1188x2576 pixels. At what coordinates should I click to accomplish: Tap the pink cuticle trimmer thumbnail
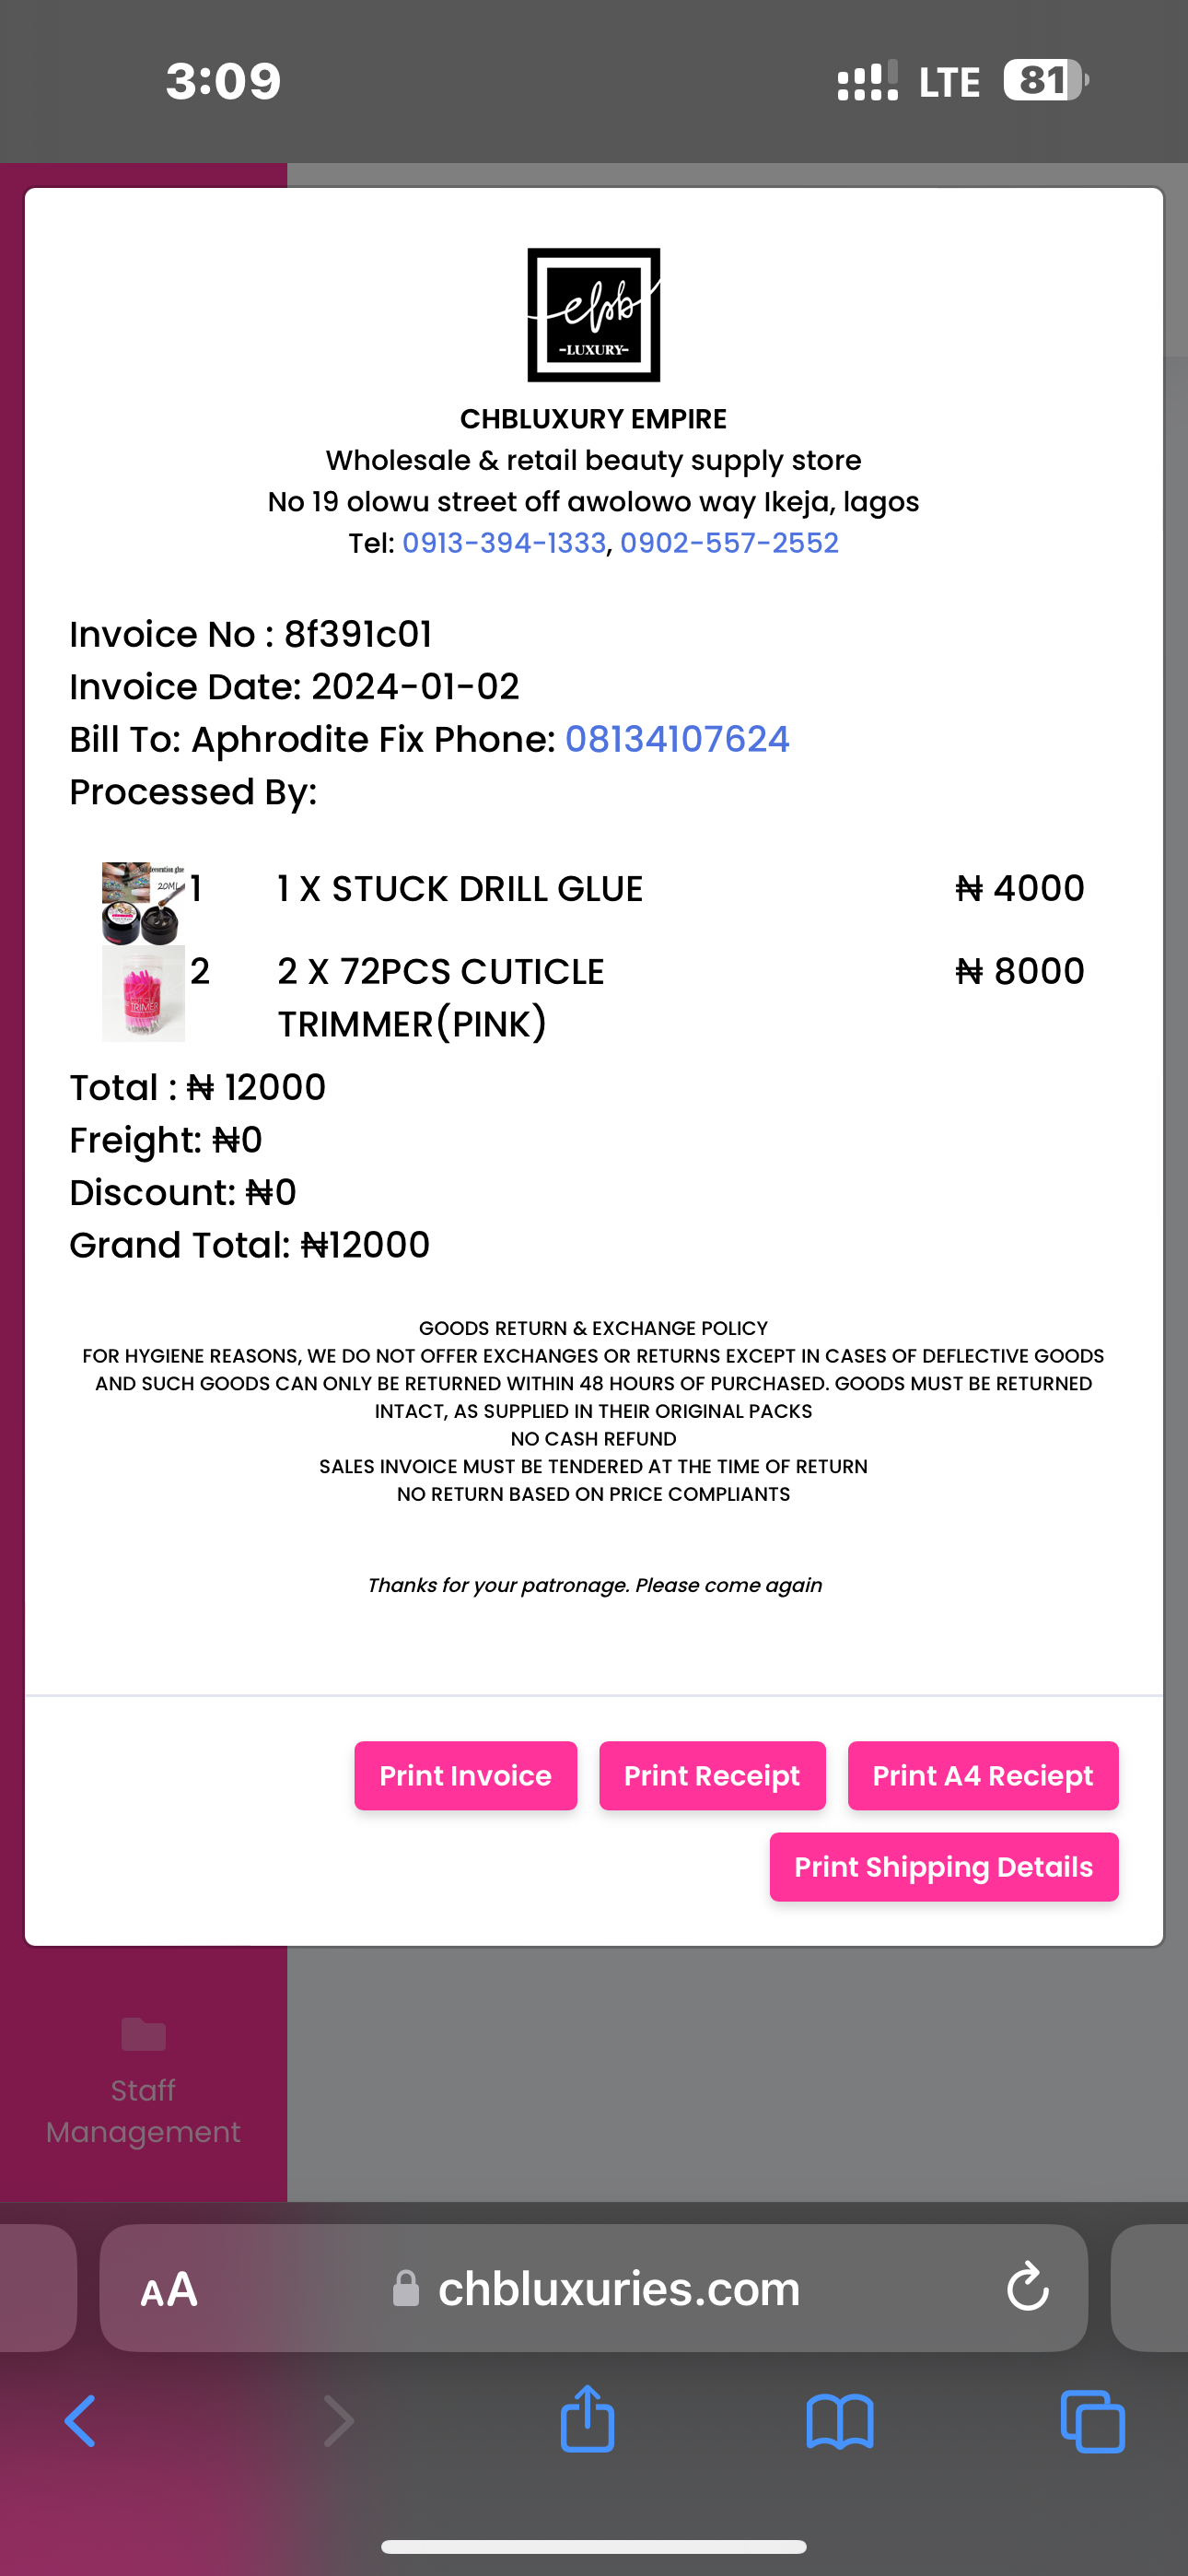pyautogui.click(x=143, y=994)
